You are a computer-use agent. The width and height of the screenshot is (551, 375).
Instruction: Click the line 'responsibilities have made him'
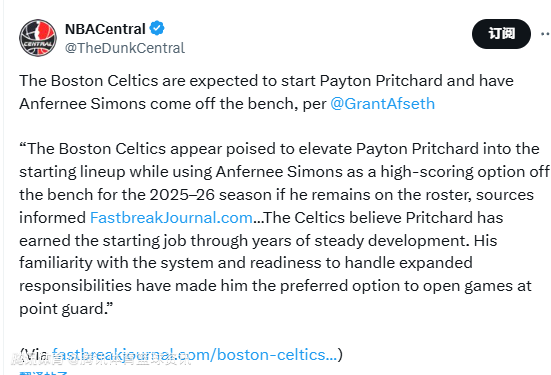(275, 286)
